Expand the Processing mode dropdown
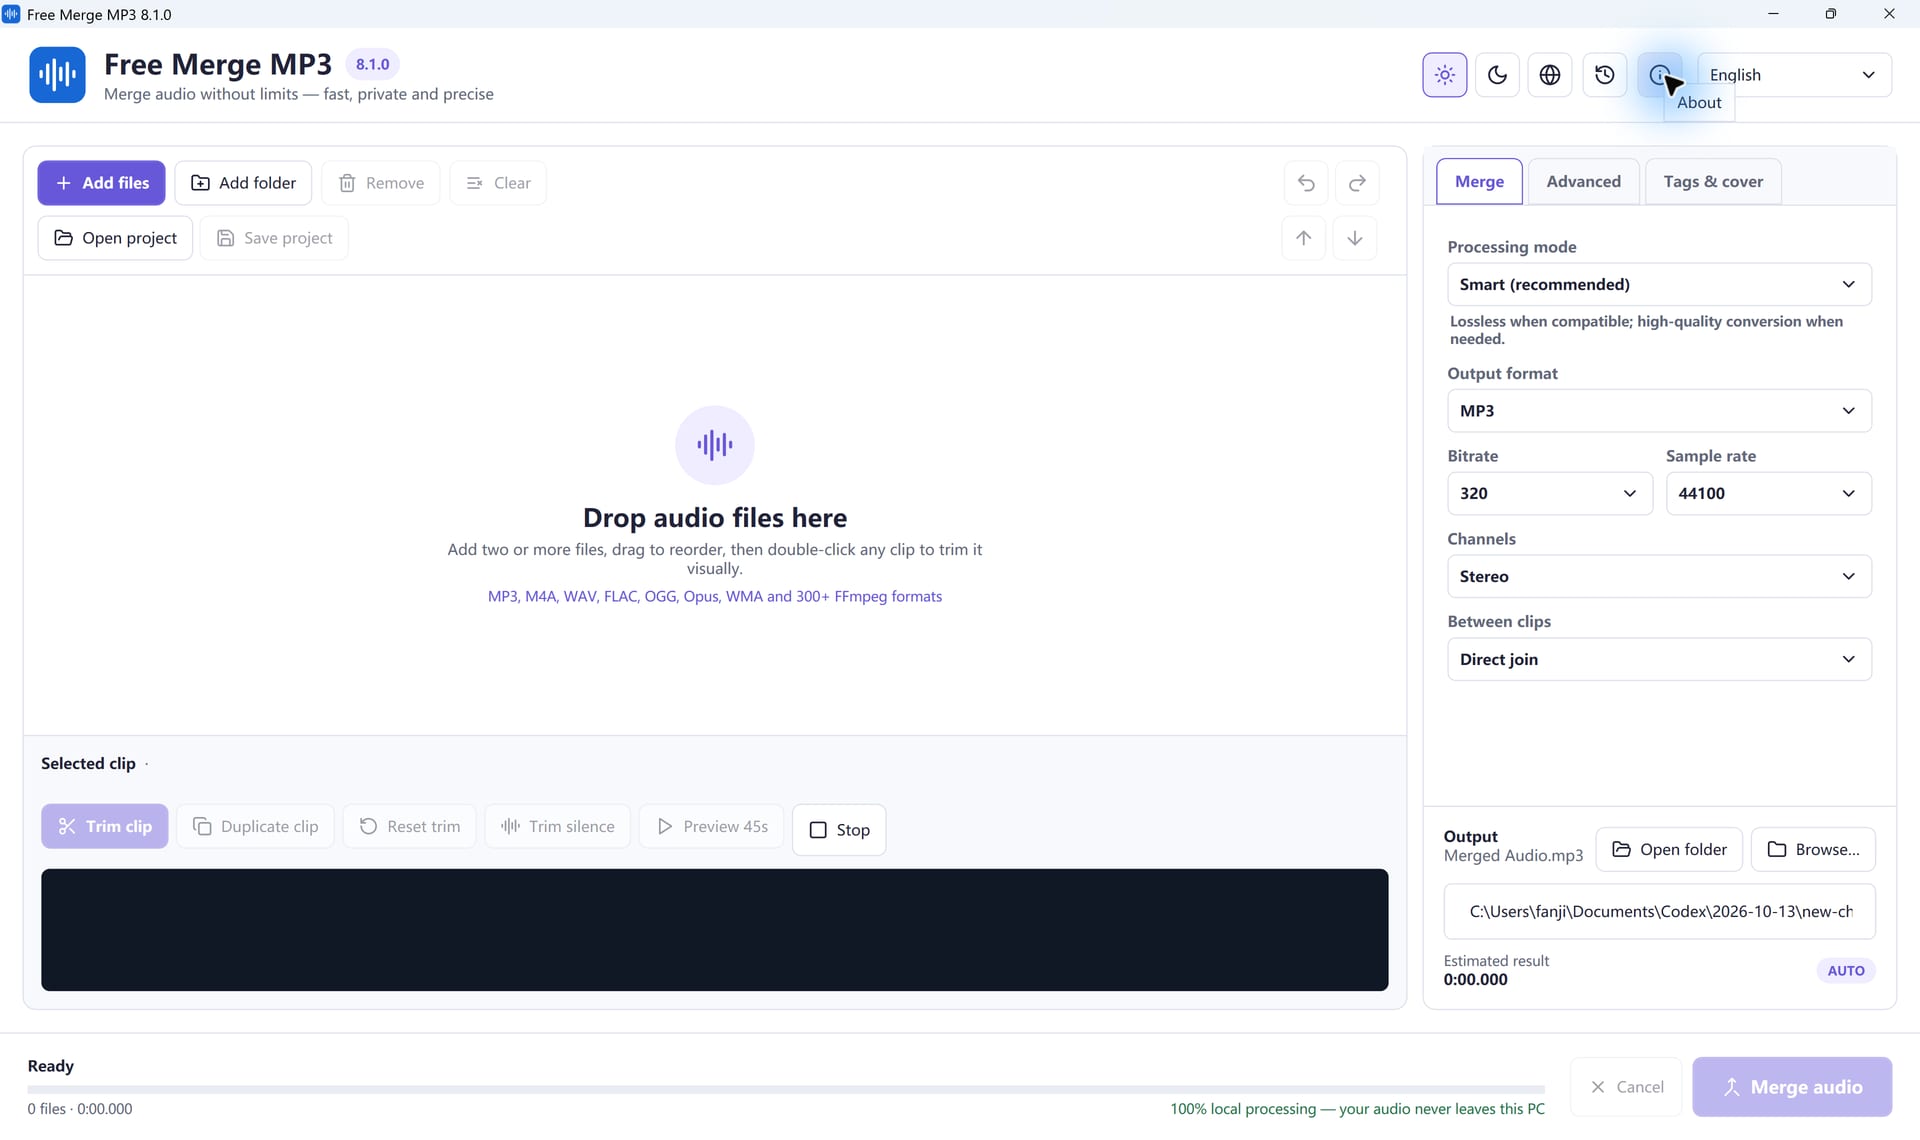Screen dimensions: 1920x1140 (1659, 285)
